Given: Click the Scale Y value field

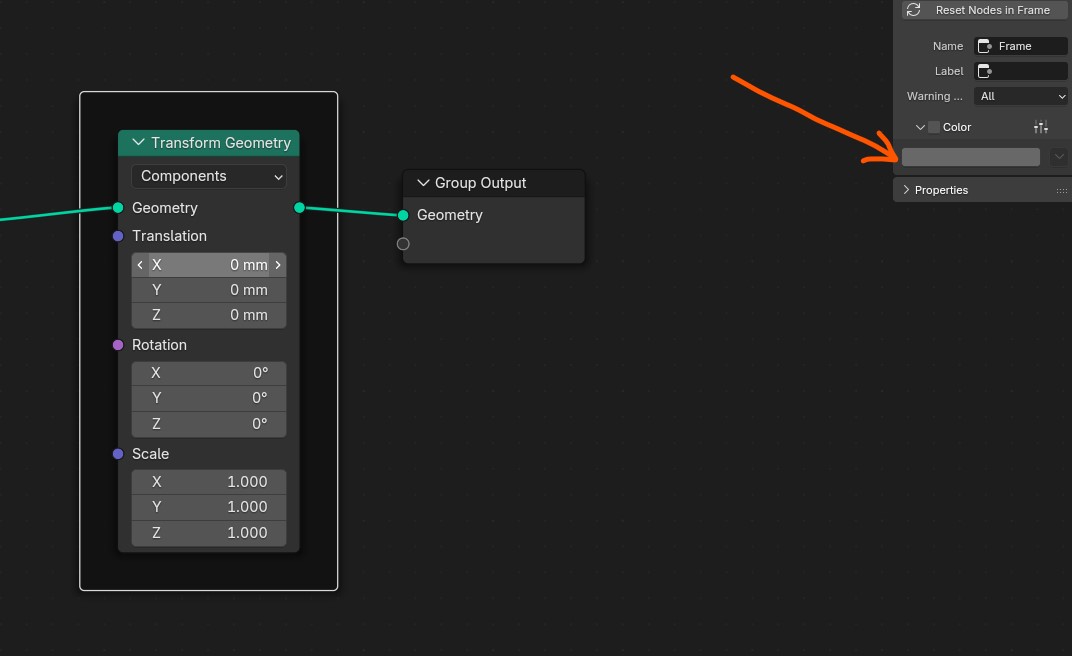Looking at the screenshot, I should click(209, 507).
